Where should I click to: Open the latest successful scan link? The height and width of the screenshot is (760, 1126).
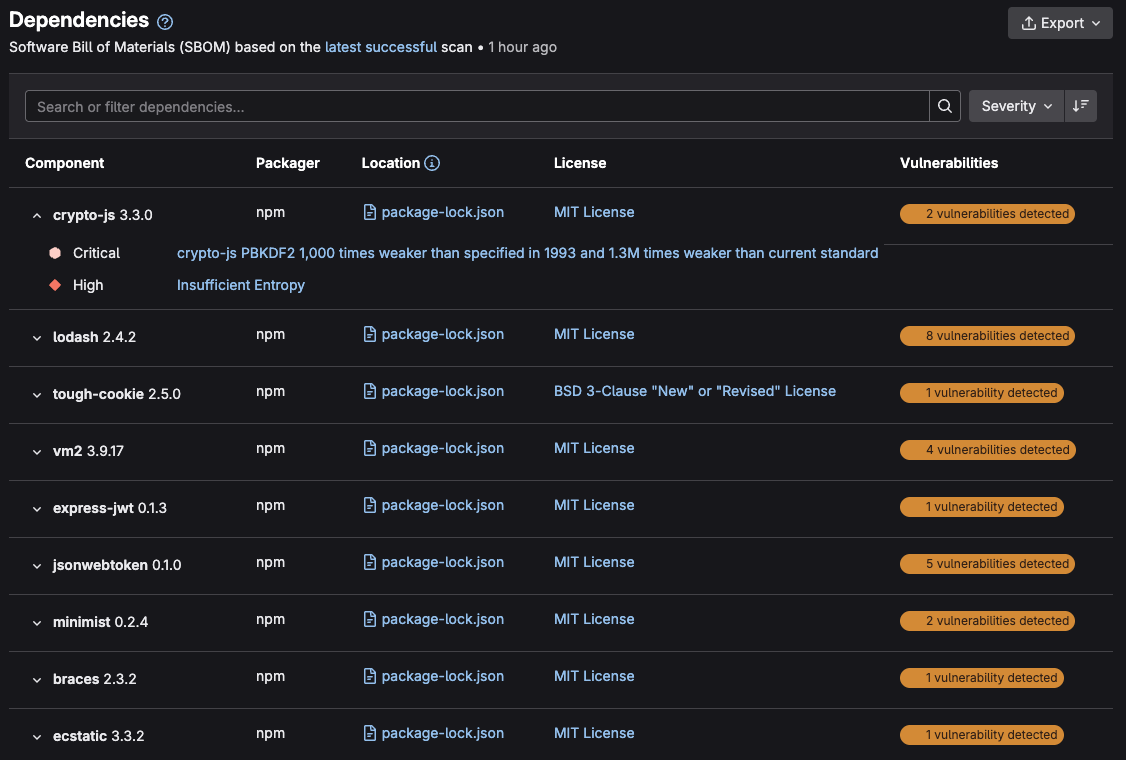coord(380,47)
